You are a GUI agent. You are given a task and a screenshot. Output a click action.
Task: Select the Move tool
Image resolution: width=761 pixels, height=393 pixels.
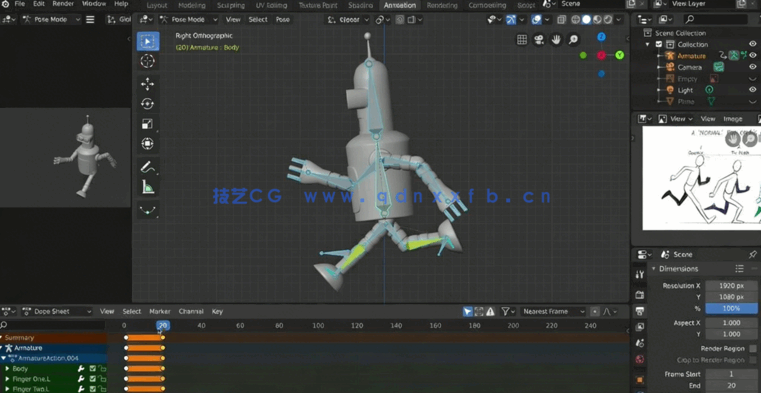click(148, 84)
